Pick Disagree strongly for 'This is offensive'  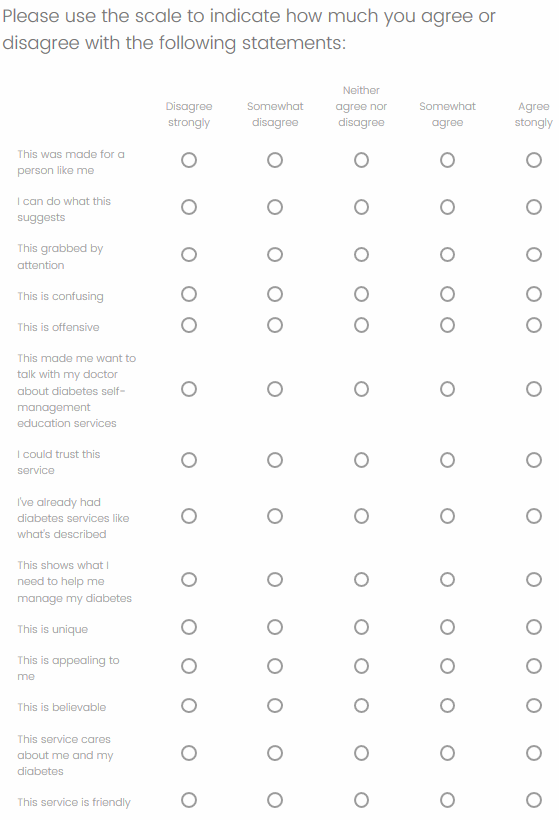pos(189,325)
